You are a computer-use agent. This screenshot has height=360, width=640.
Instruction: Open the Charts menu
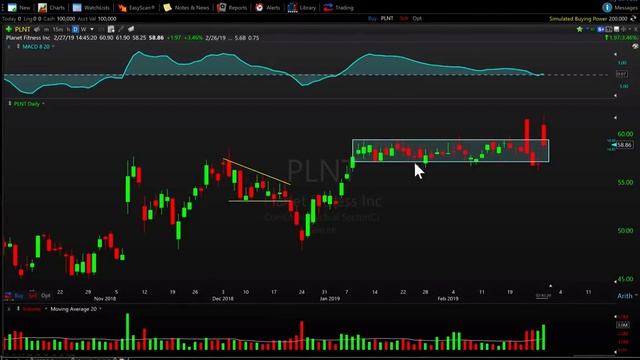tap(51, 8)
